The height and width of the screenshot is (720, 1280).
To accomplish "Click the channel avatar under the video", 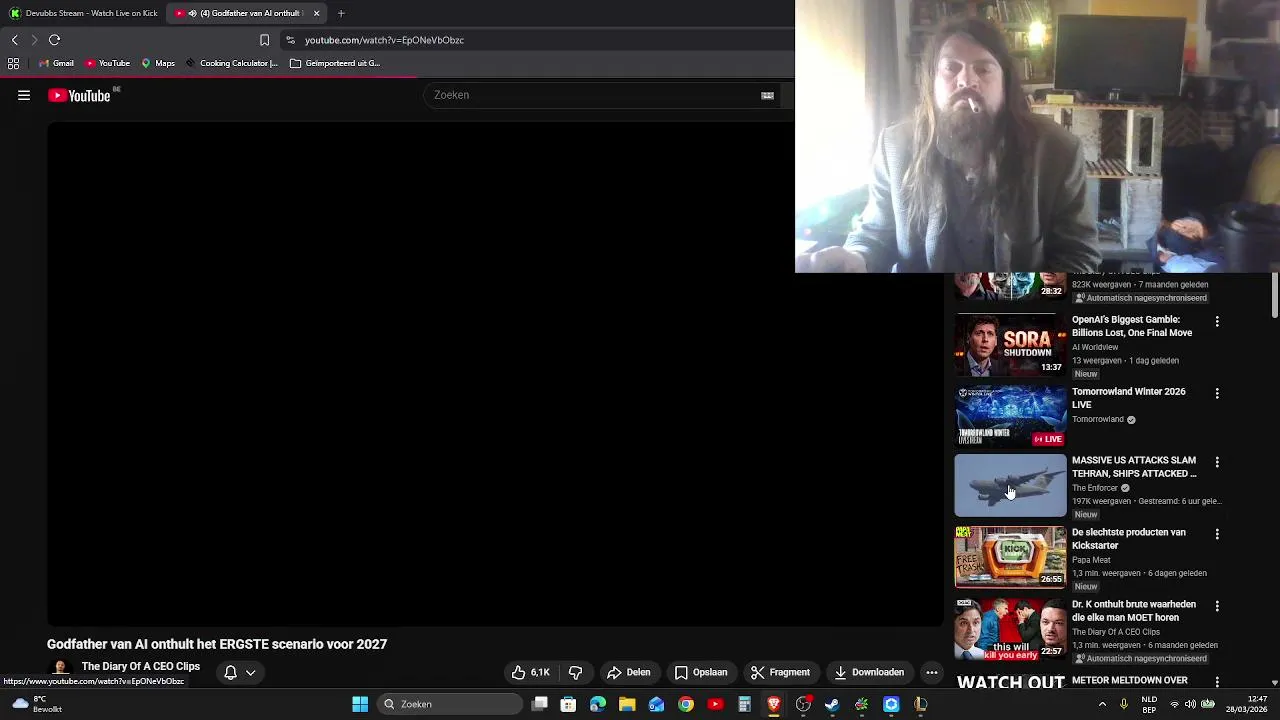I will click(61, 668).
